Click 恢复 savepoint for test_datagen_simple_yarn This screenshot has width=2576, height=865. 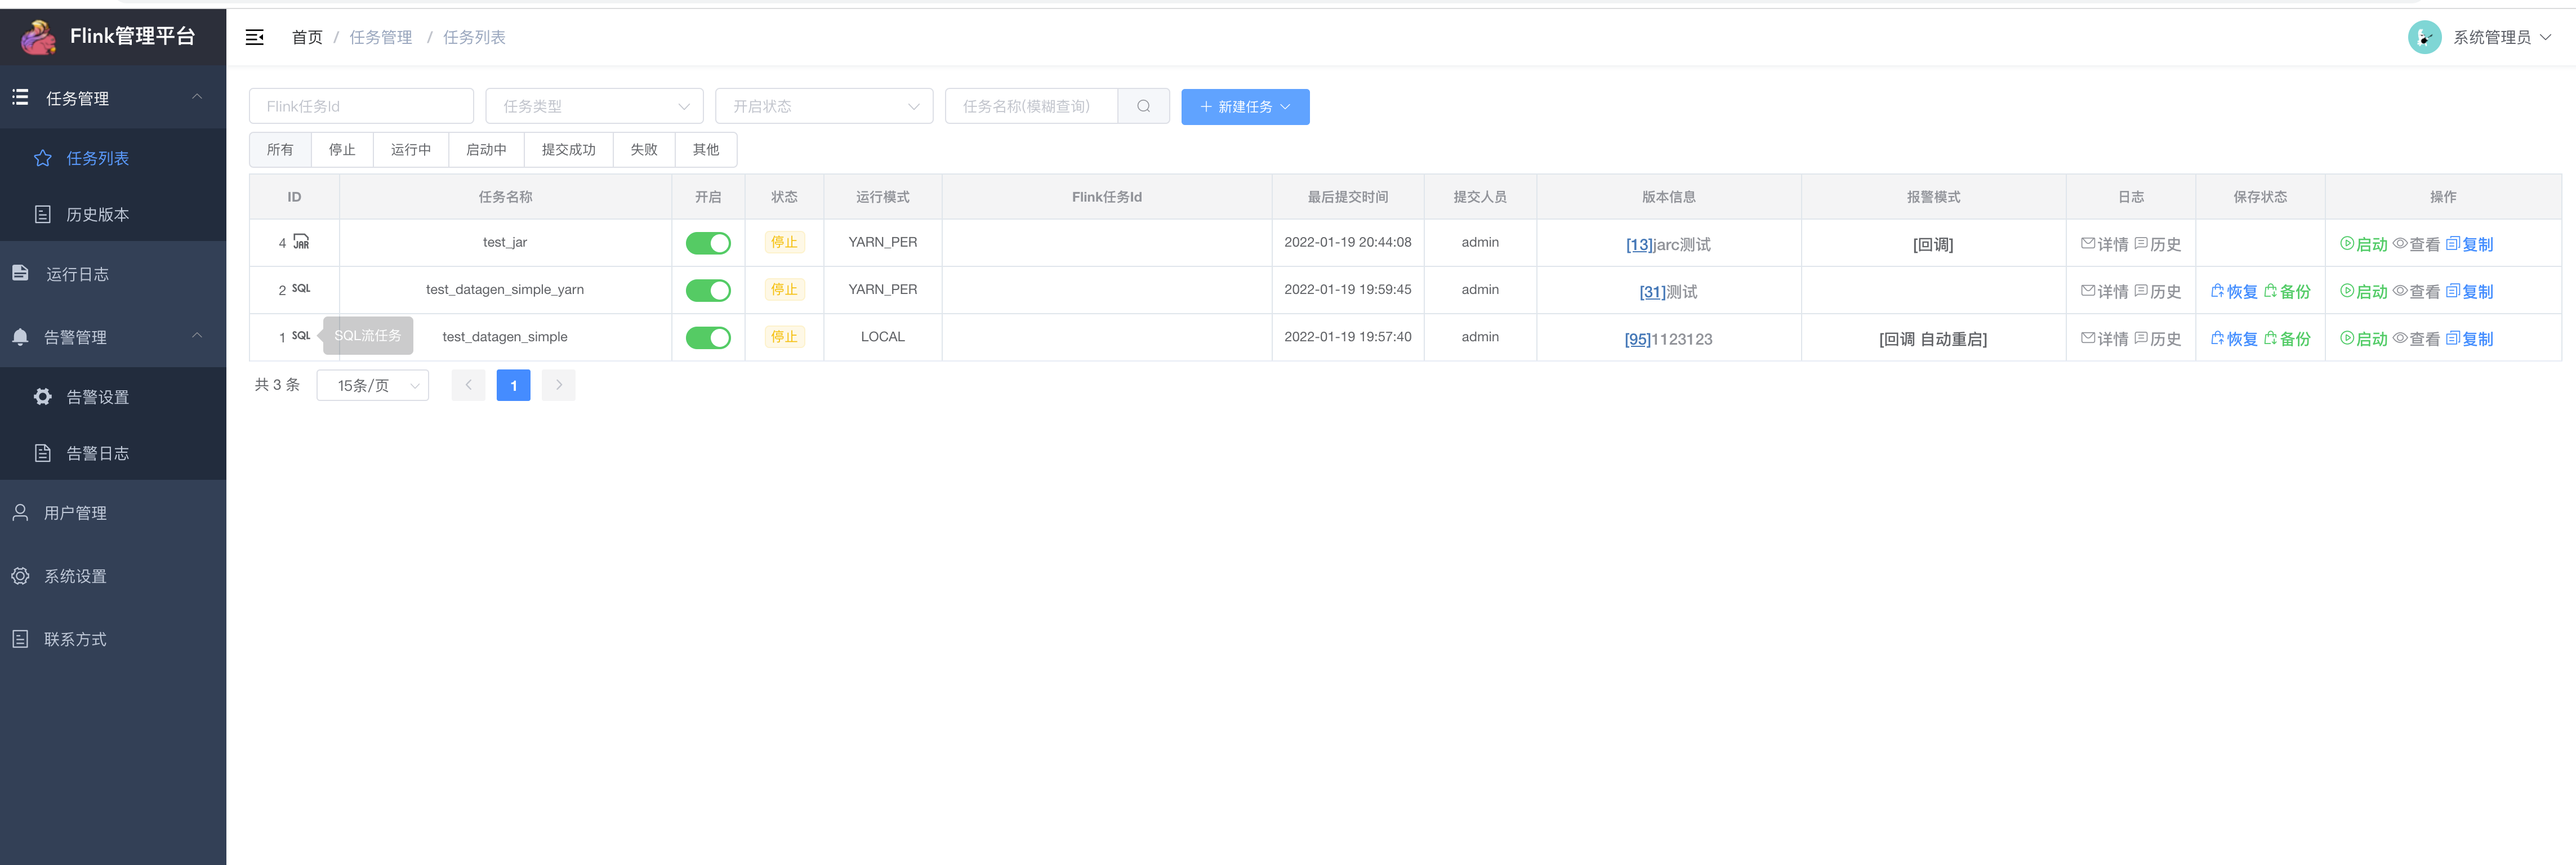[x=2234, y=291]
